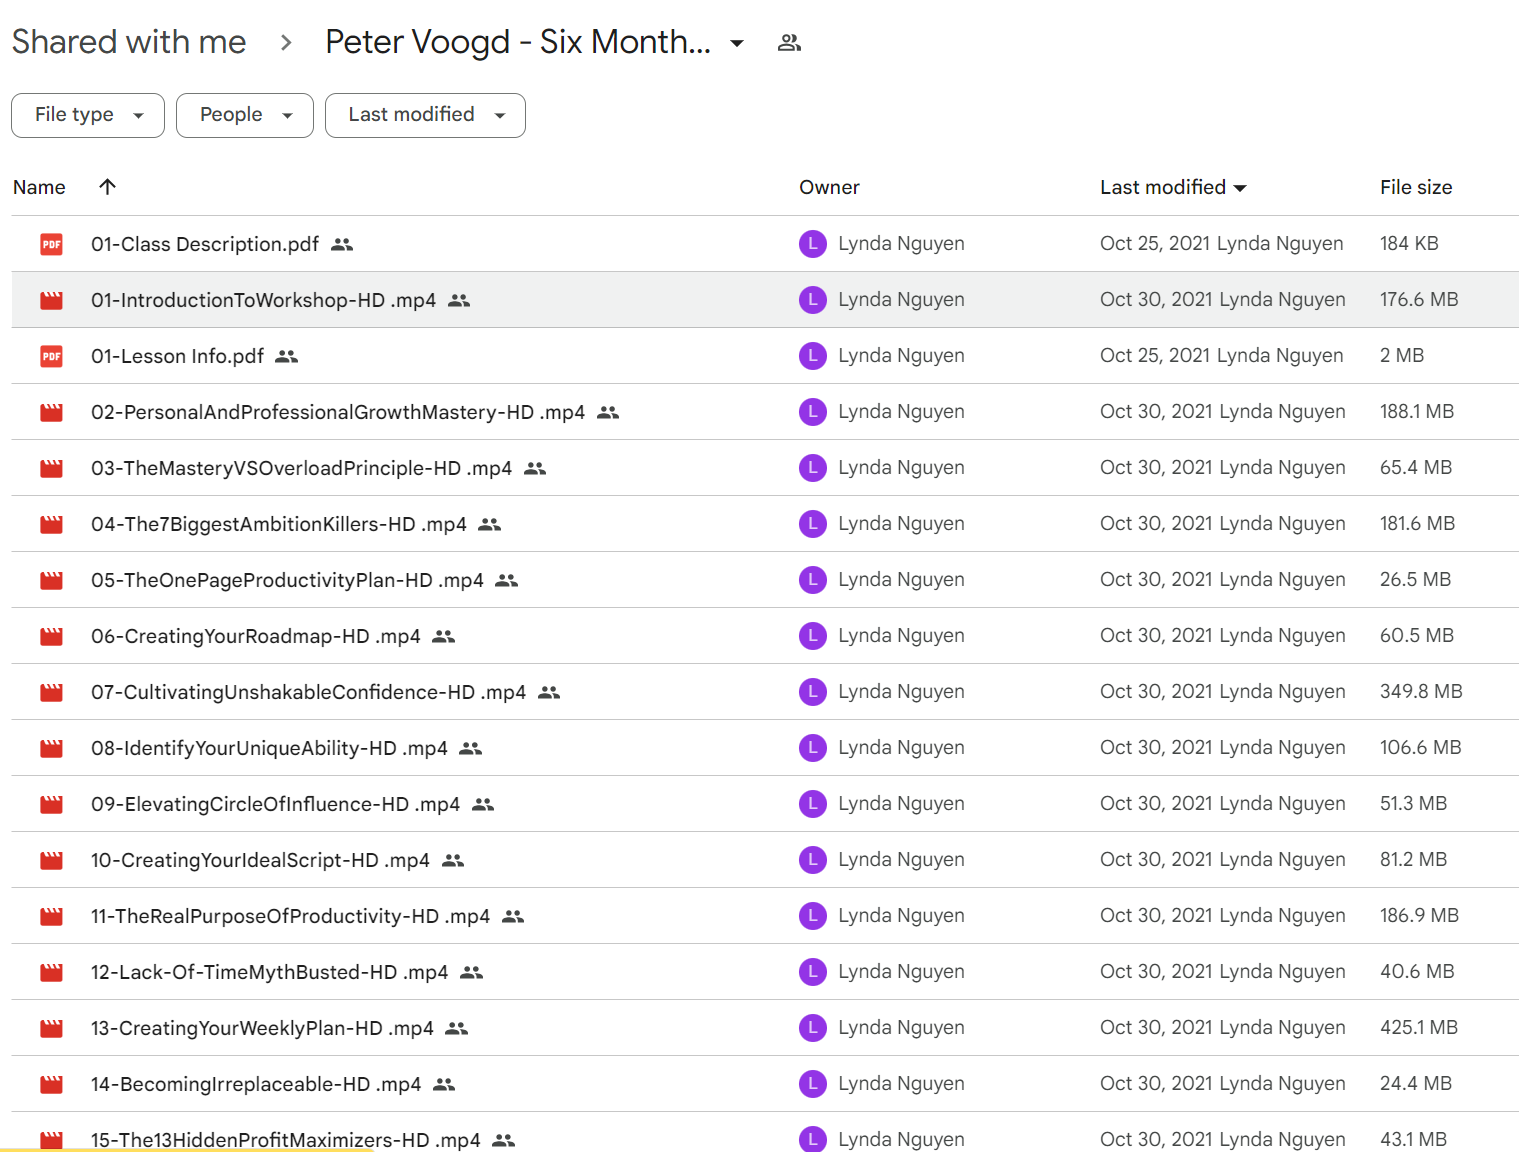Click shared icon beside 01-Lesson Info.pdf

coord(287,356)
